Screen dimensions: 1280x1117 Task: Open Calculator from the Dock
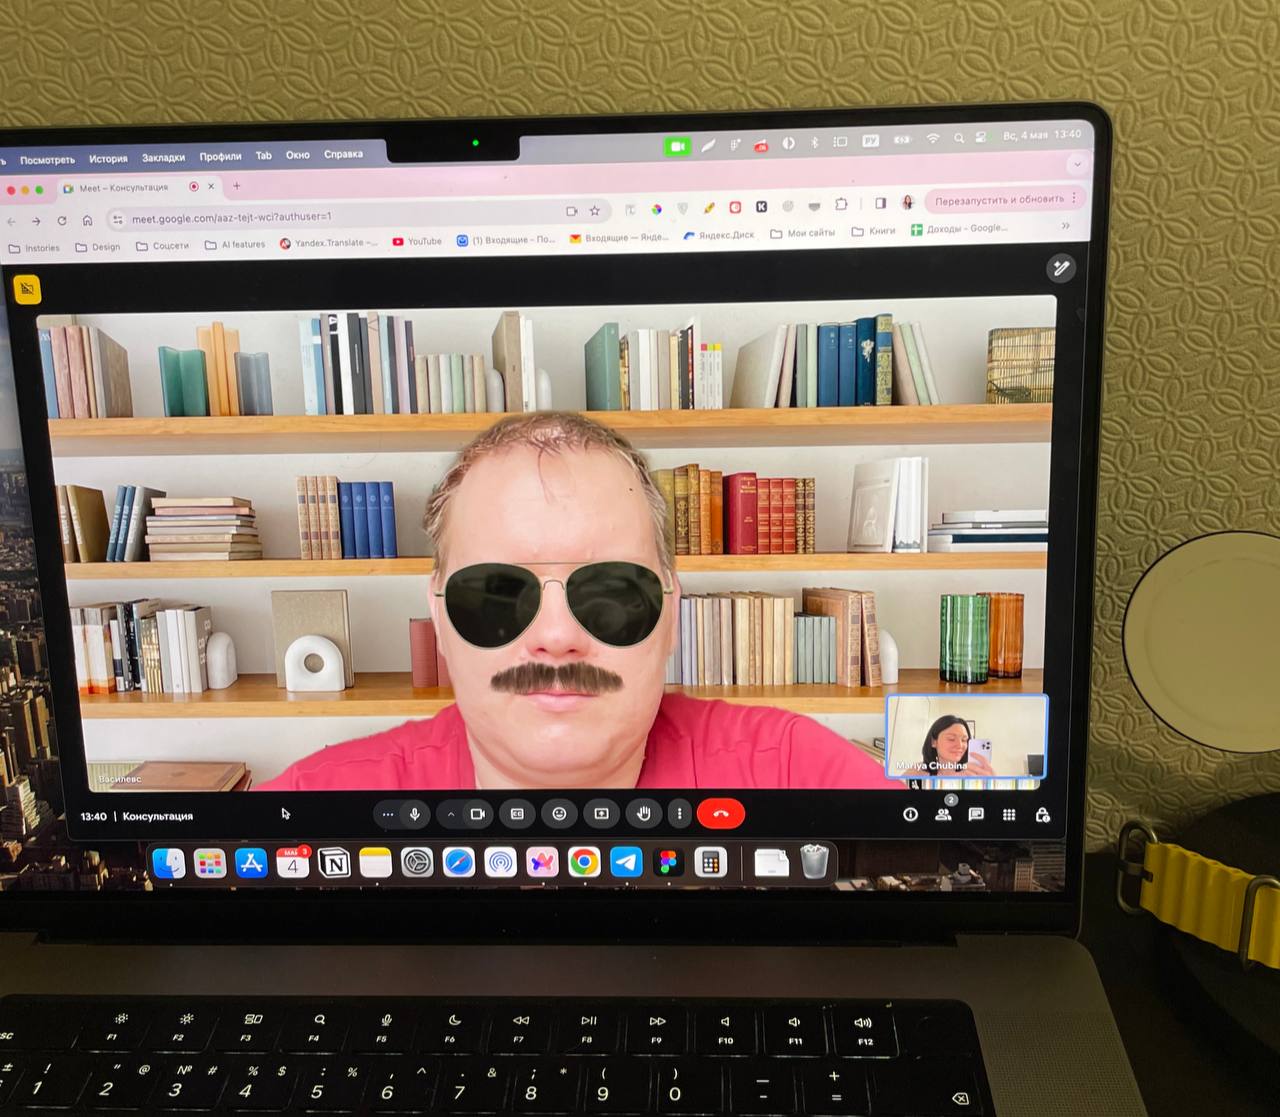click(710, 862)
